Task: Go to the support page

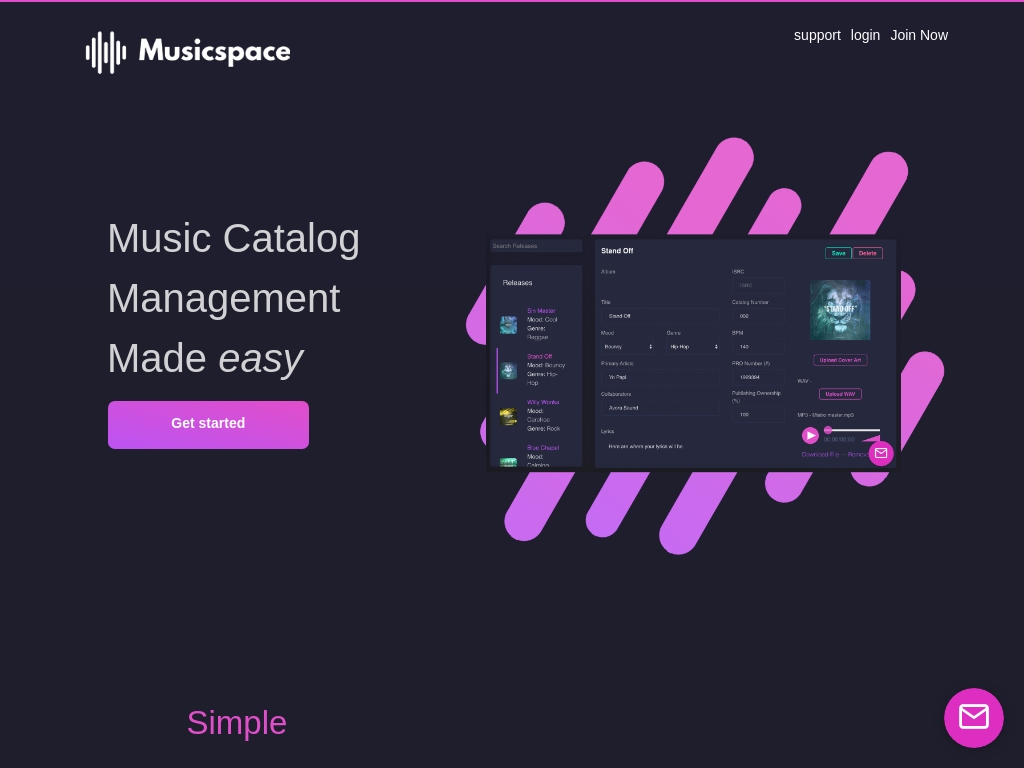Action: (x=817, y=35)
